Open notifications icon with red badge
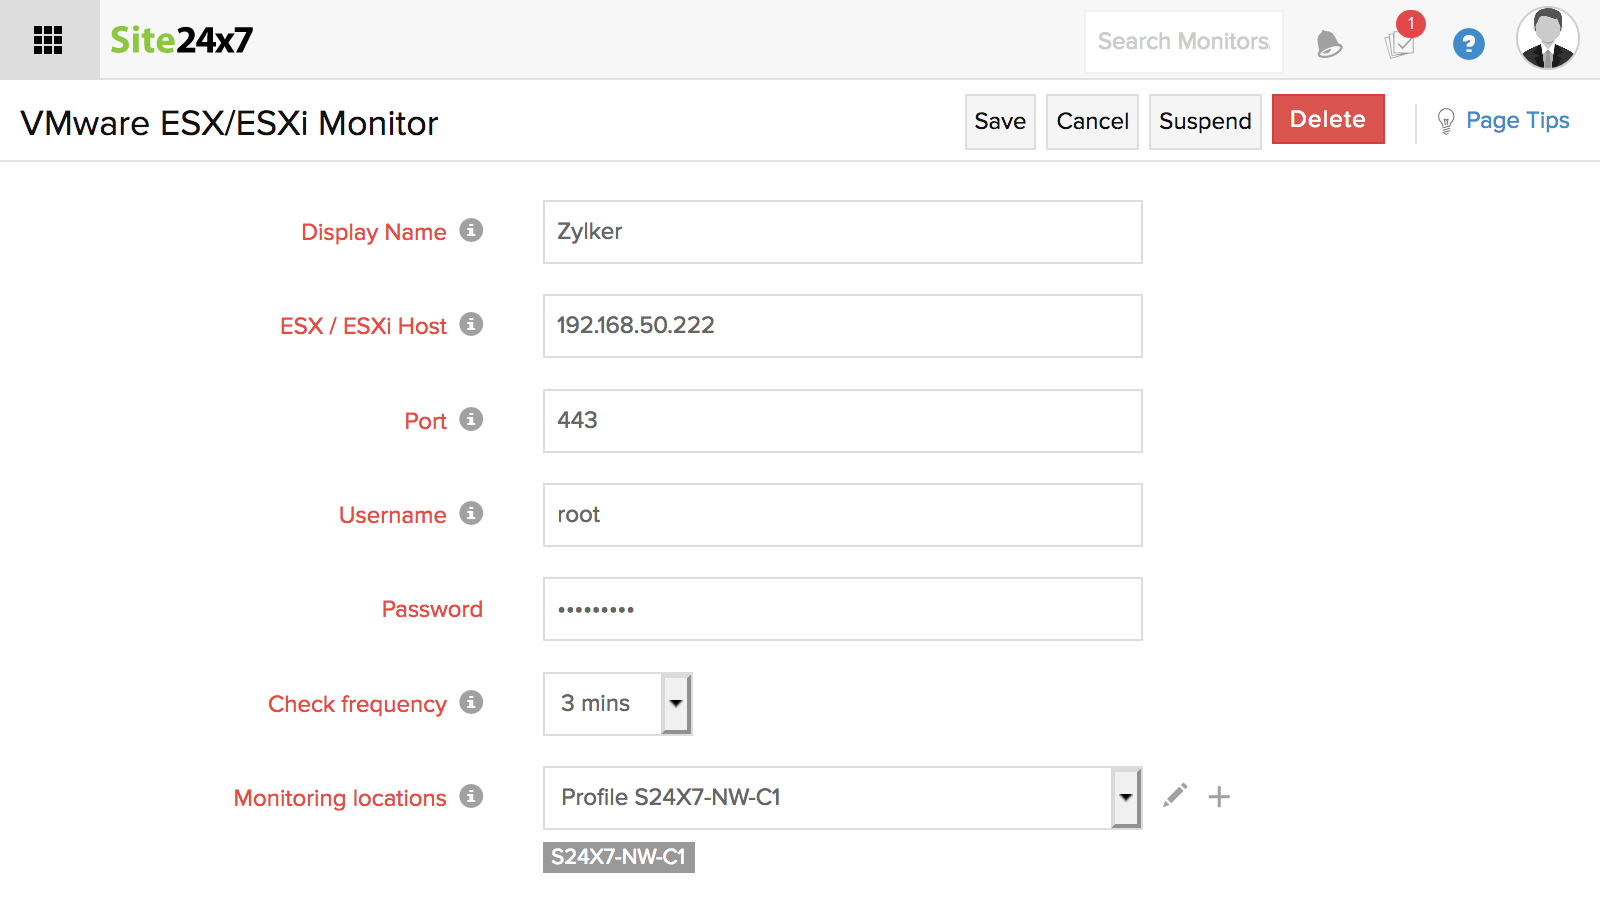 pyautogui.click(x=1400, y=42)
